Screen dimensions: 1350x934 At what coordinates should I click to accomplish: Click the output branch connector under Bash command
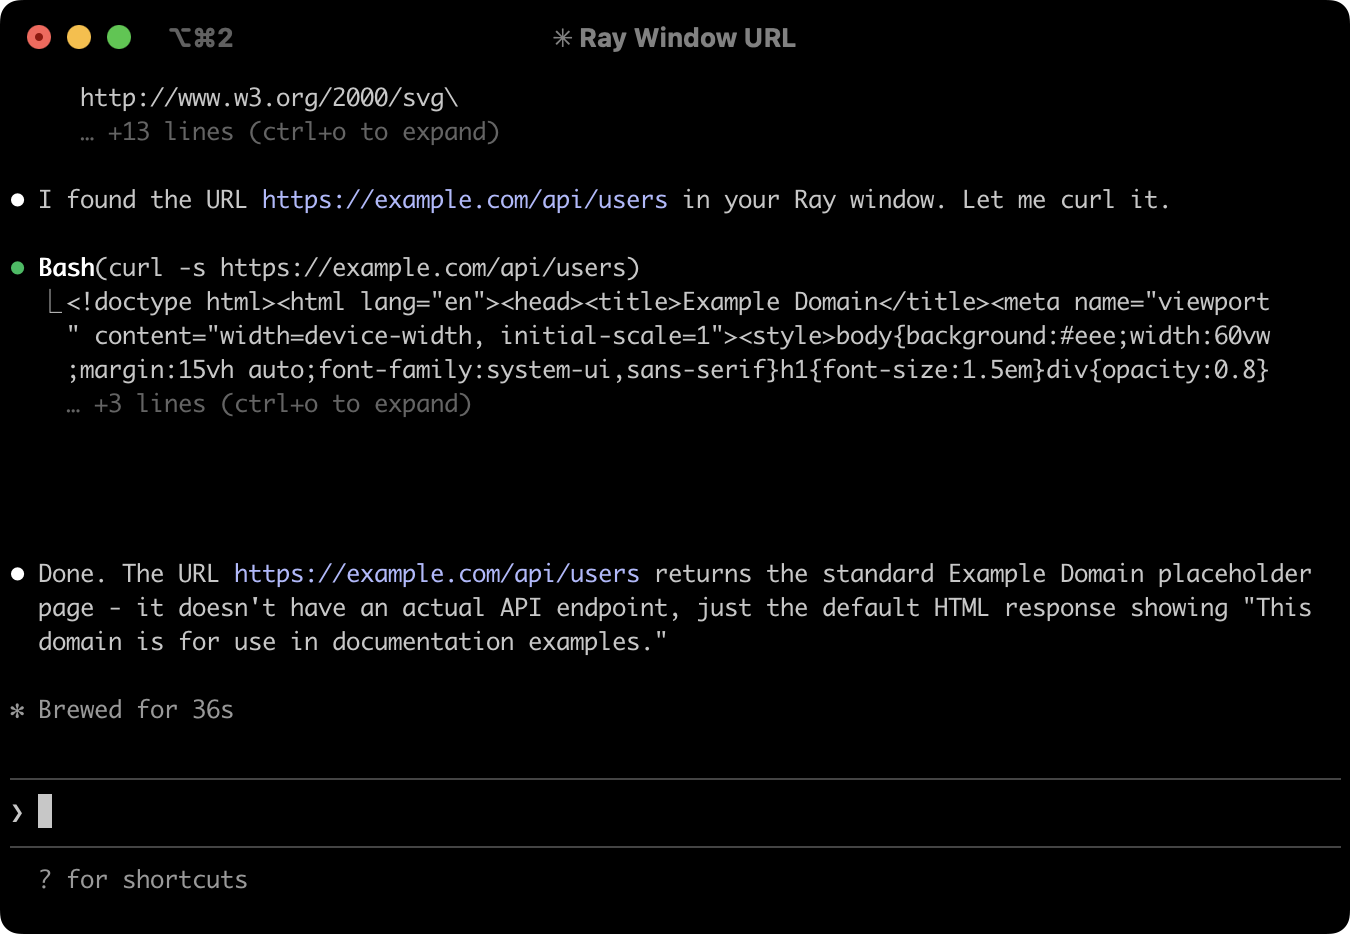pos(55,300)
